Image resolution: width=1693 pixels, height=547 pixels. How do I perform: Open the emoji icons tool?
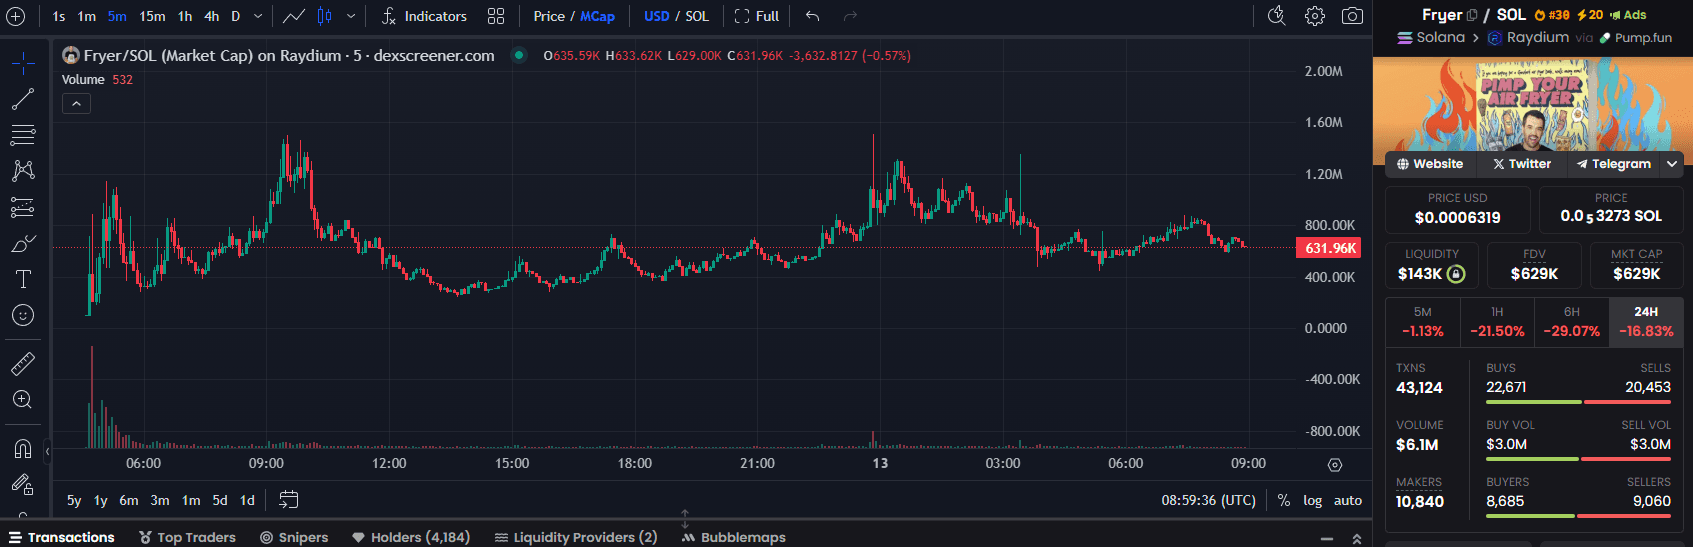(23, 315)
